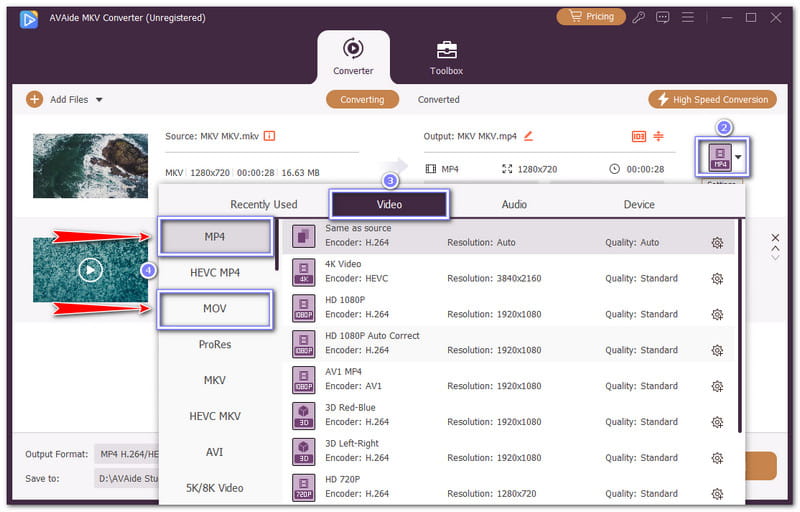The image size is (800, 512).
Task: Select MOV in the format list
Action: (215, 309)
